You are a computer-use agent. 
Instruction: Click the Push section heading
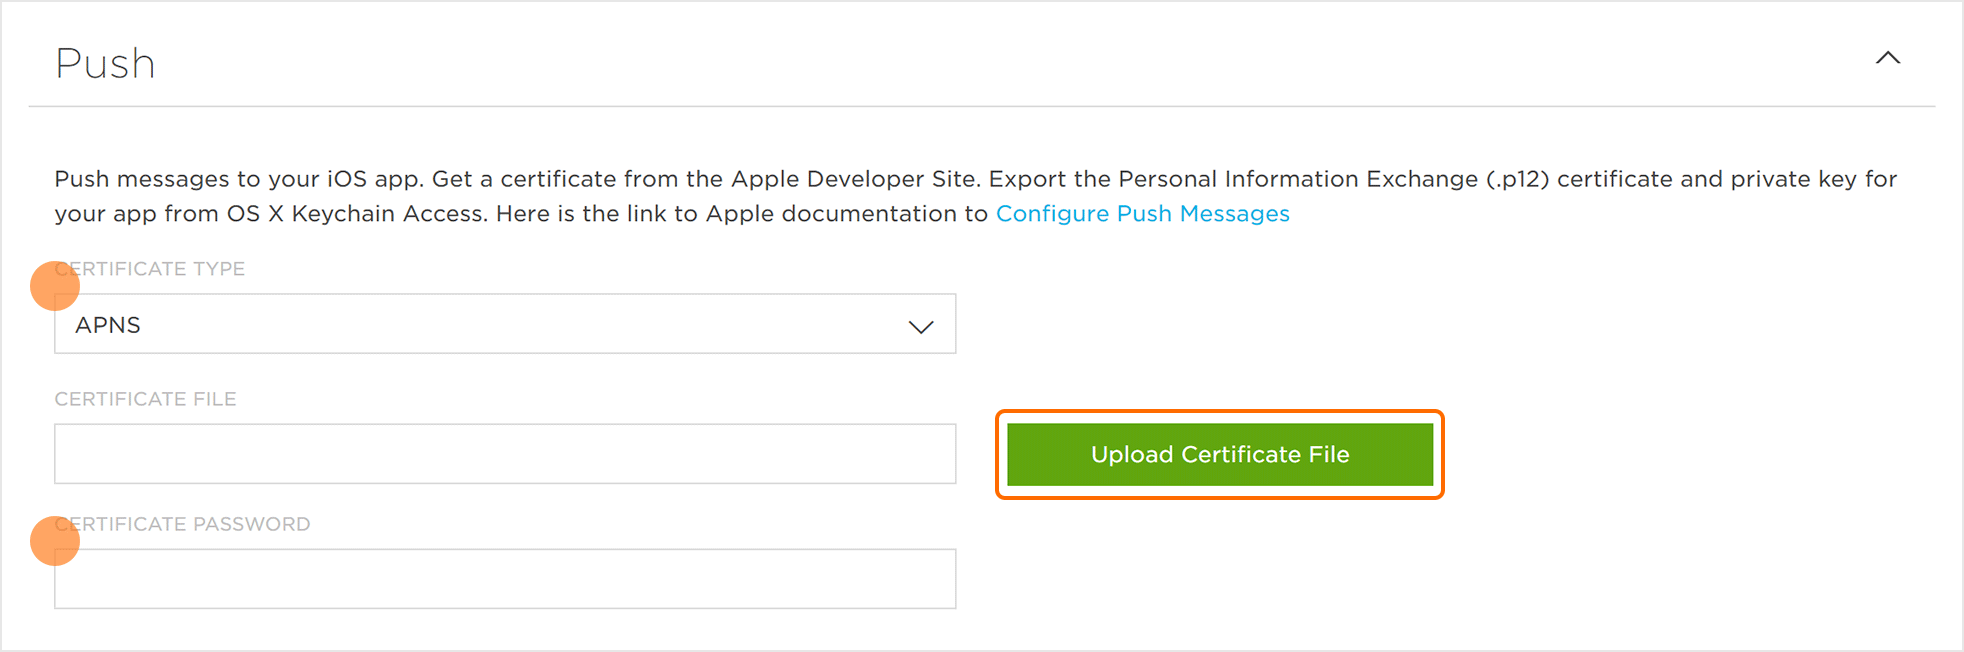pyautogui.click(x=105, y=64)
